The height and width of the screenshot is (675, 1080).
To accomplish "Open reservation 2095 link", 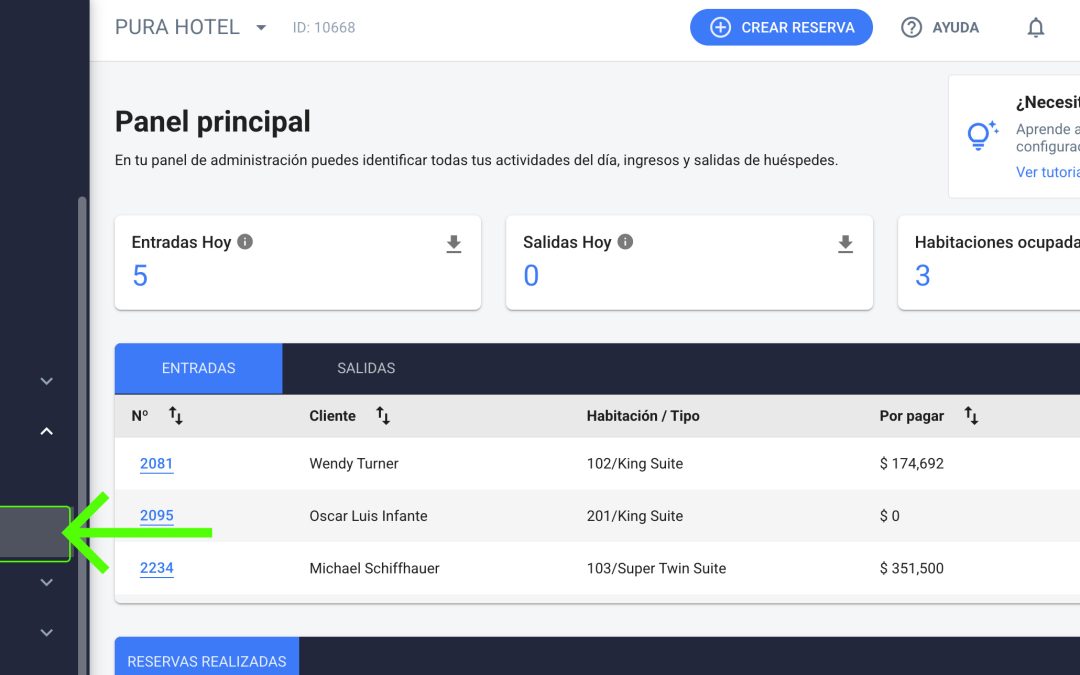I will [156, 516].
